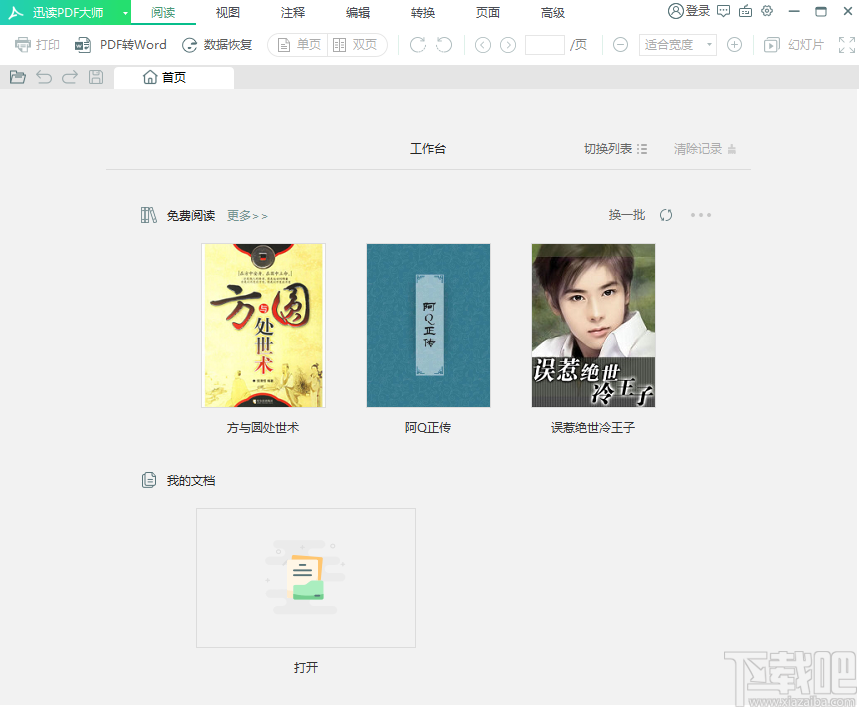This screenshot has width=859, height=707.
Task: Click the three-dot more options next to 换一批
Action: pyautogui.click(x=701, y=215)
